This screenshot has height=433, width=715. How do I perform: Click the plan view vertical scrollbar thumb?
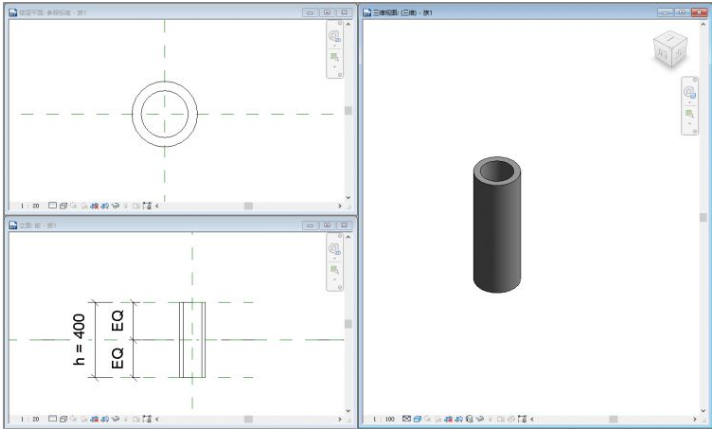[x=348, y=111]
